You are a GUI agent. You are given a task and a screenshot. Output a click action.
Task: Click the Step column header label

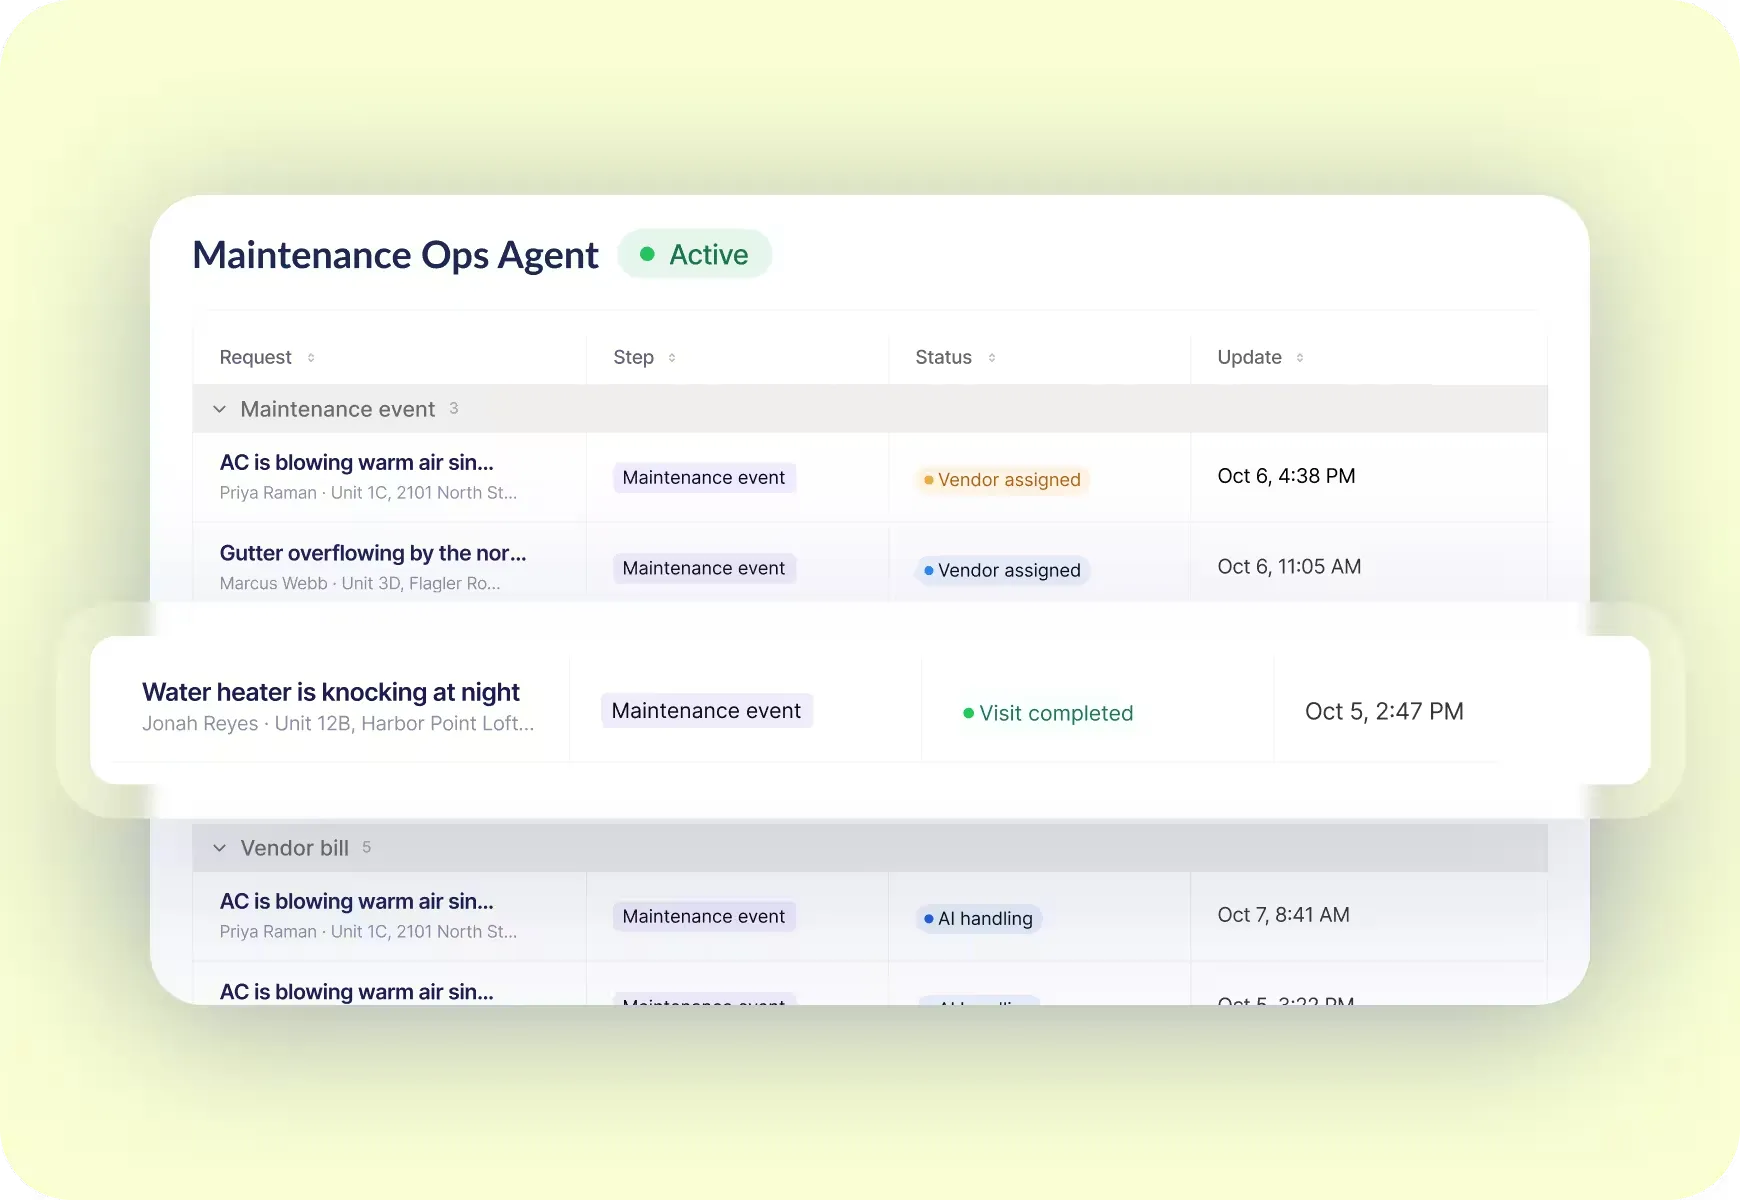[x=633, y=357]
